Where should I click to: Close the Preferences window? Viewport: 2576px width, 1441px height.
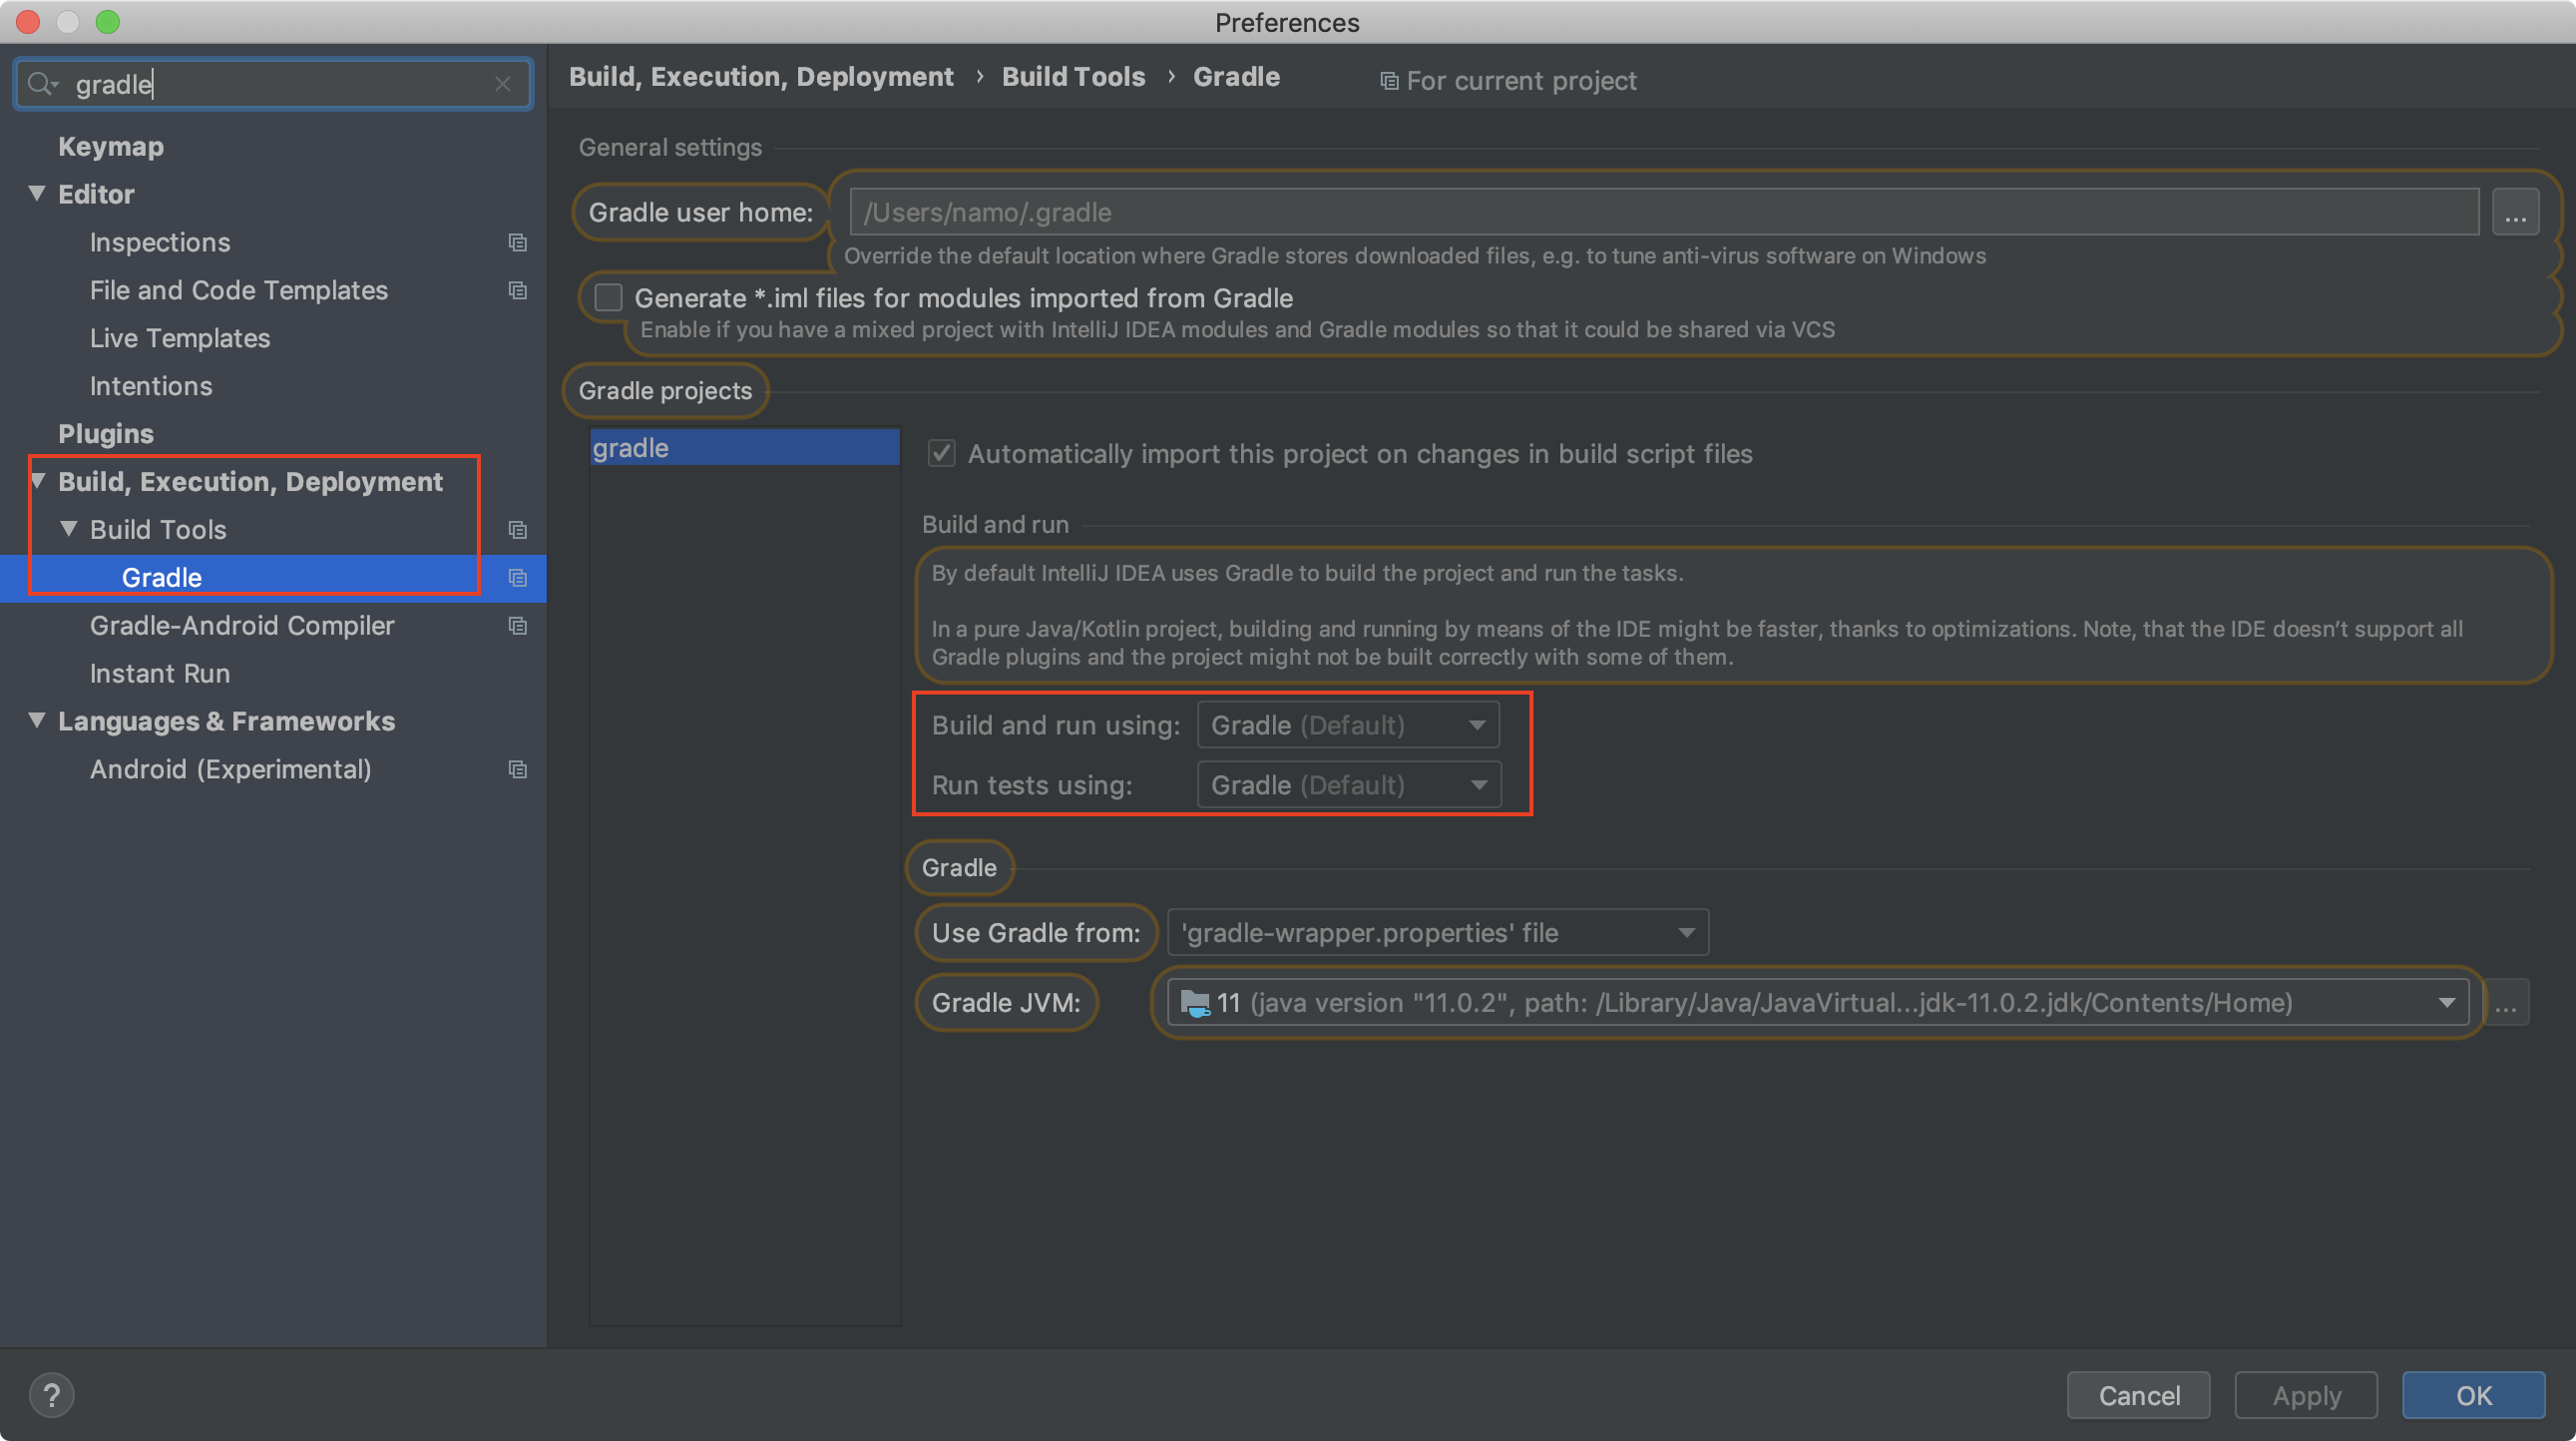28,21
